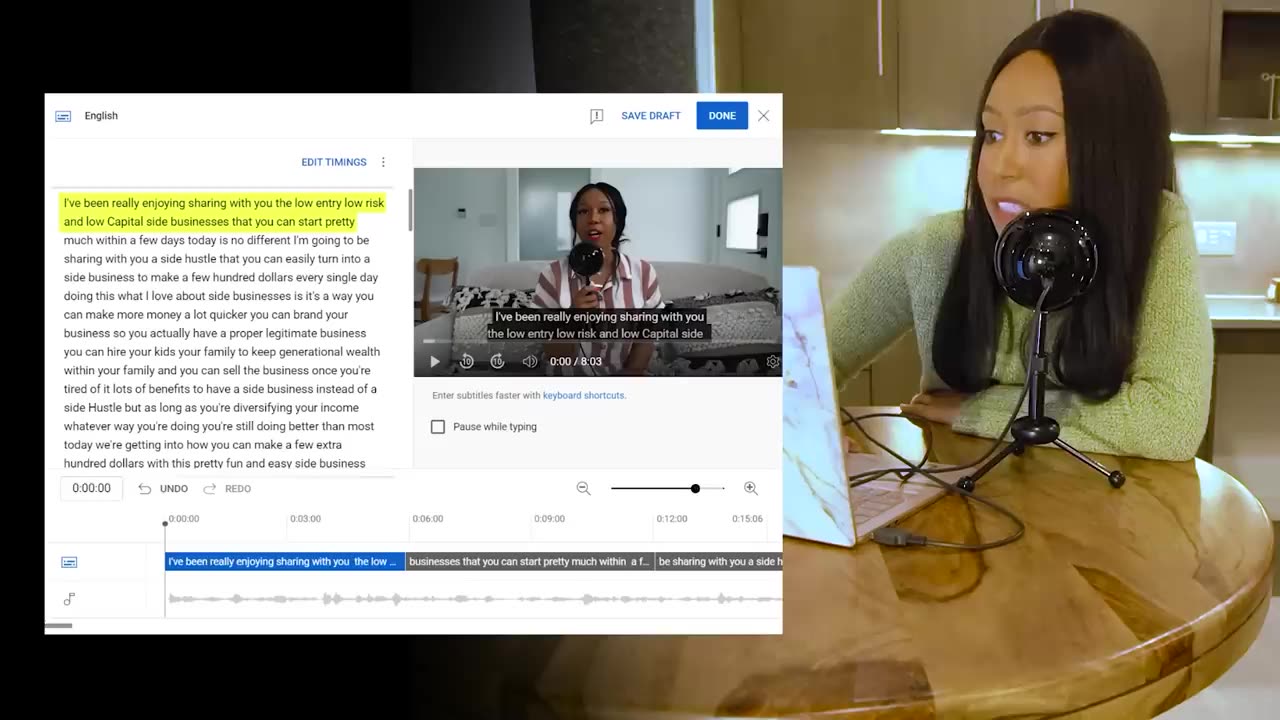This screenshot has width=1280, height=720.
Task: Click the 0:00 / 8:03 time display
Action: [x=576, y=362]
